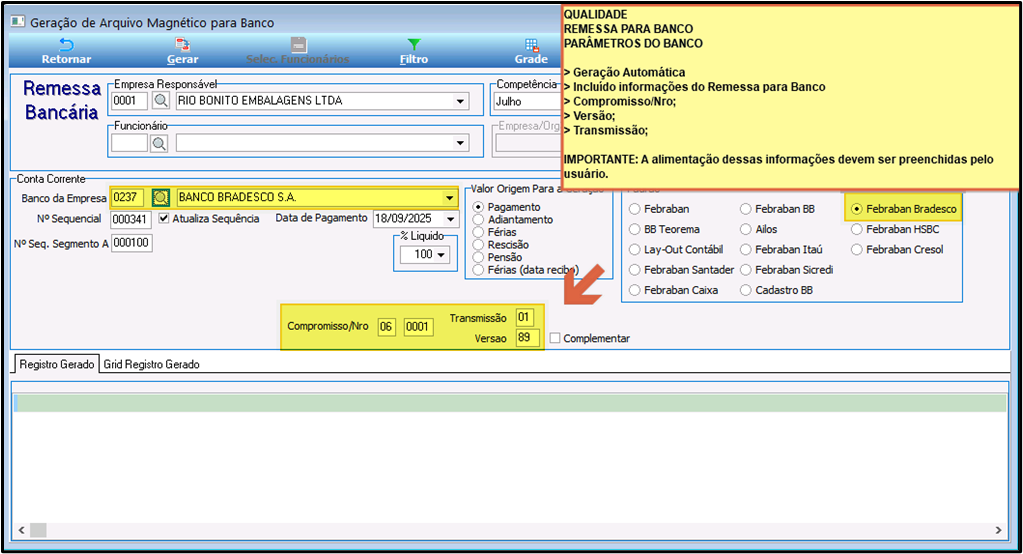Select the Lay-Out Contábil radio

[x=634, y=249]
